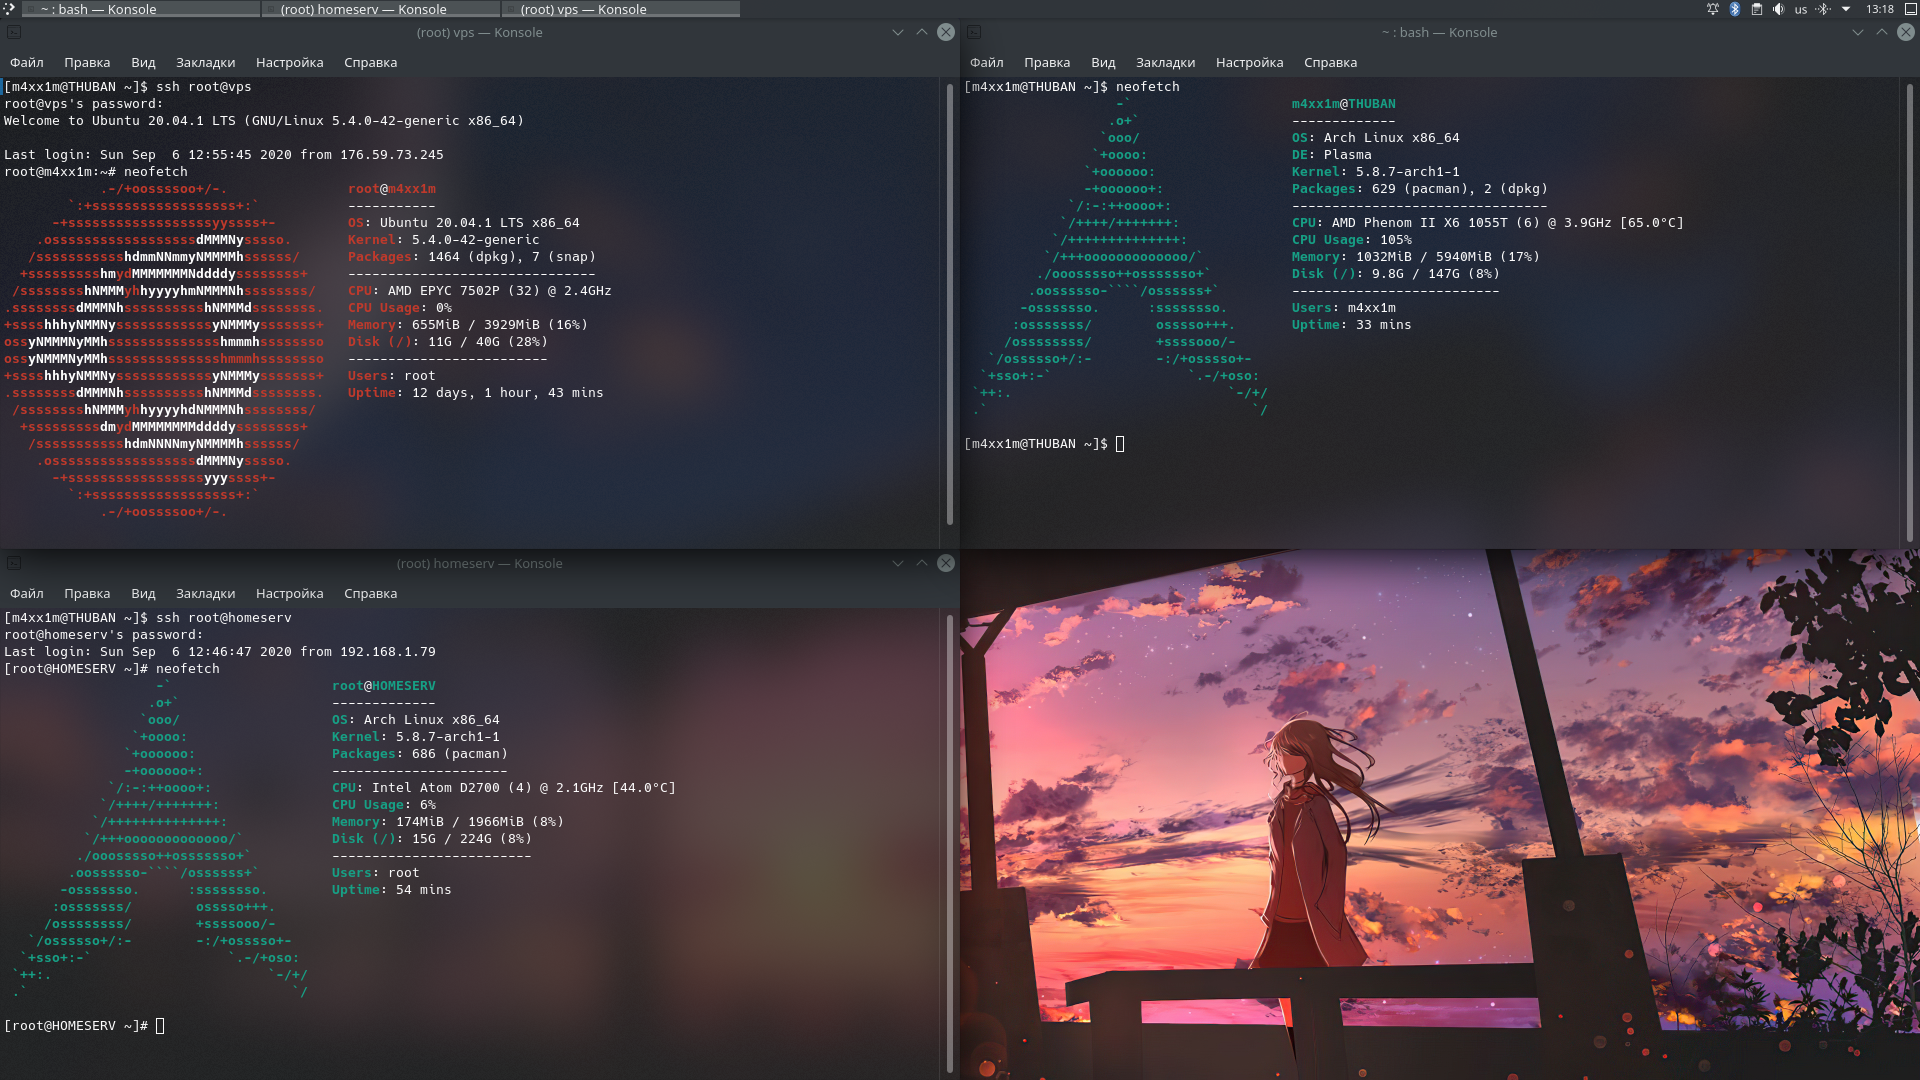This screenshot has height=1080, width=1920.
Task: Click the bash Konsole window menu icon
Action: 974,32
